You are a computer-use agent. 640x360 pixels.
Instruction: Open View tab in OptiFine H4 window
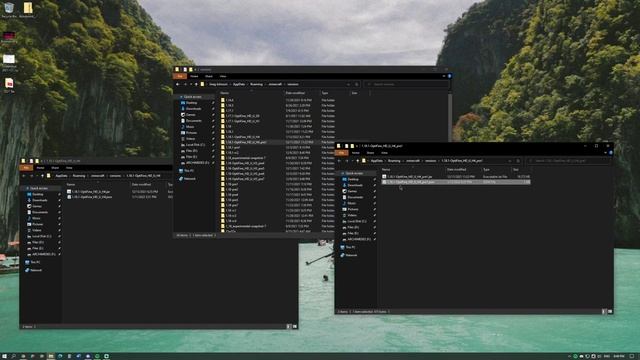coord(69,168)
